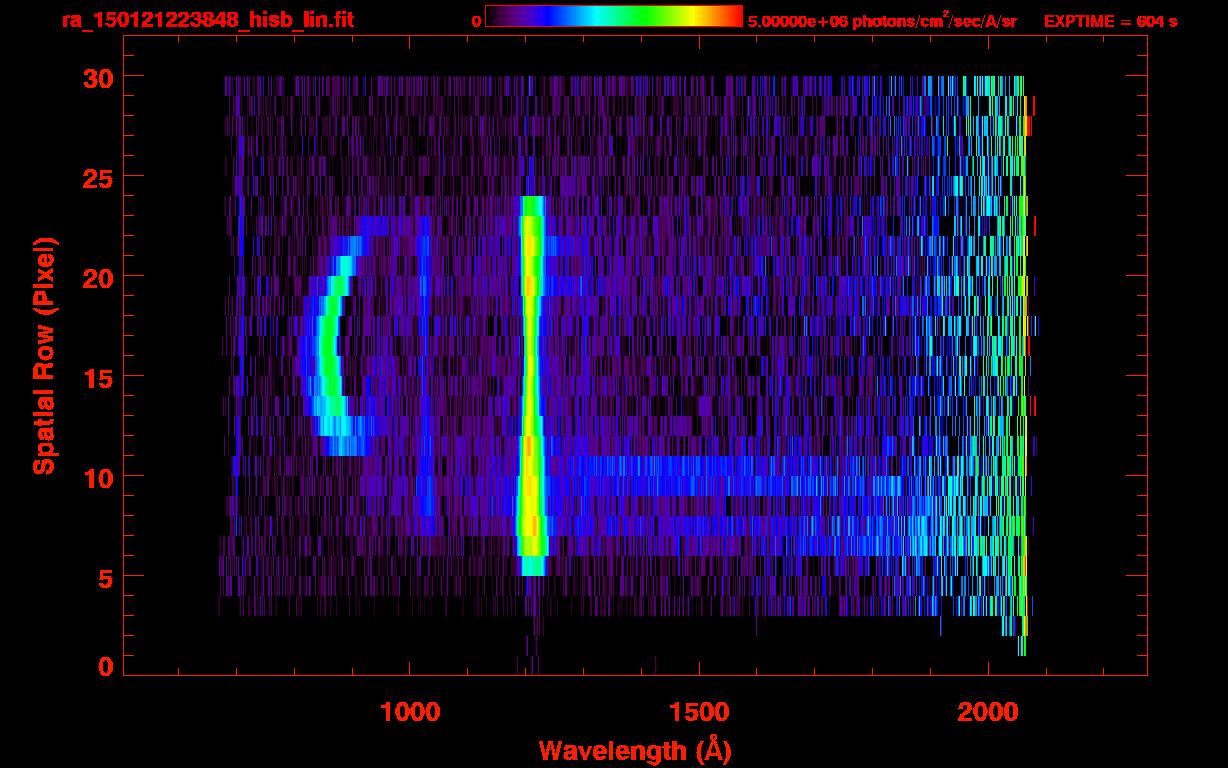Click the x-axis tick label 1500
Image resolution: width=1228 pixels, height=768 pixels.
[699, 712]
